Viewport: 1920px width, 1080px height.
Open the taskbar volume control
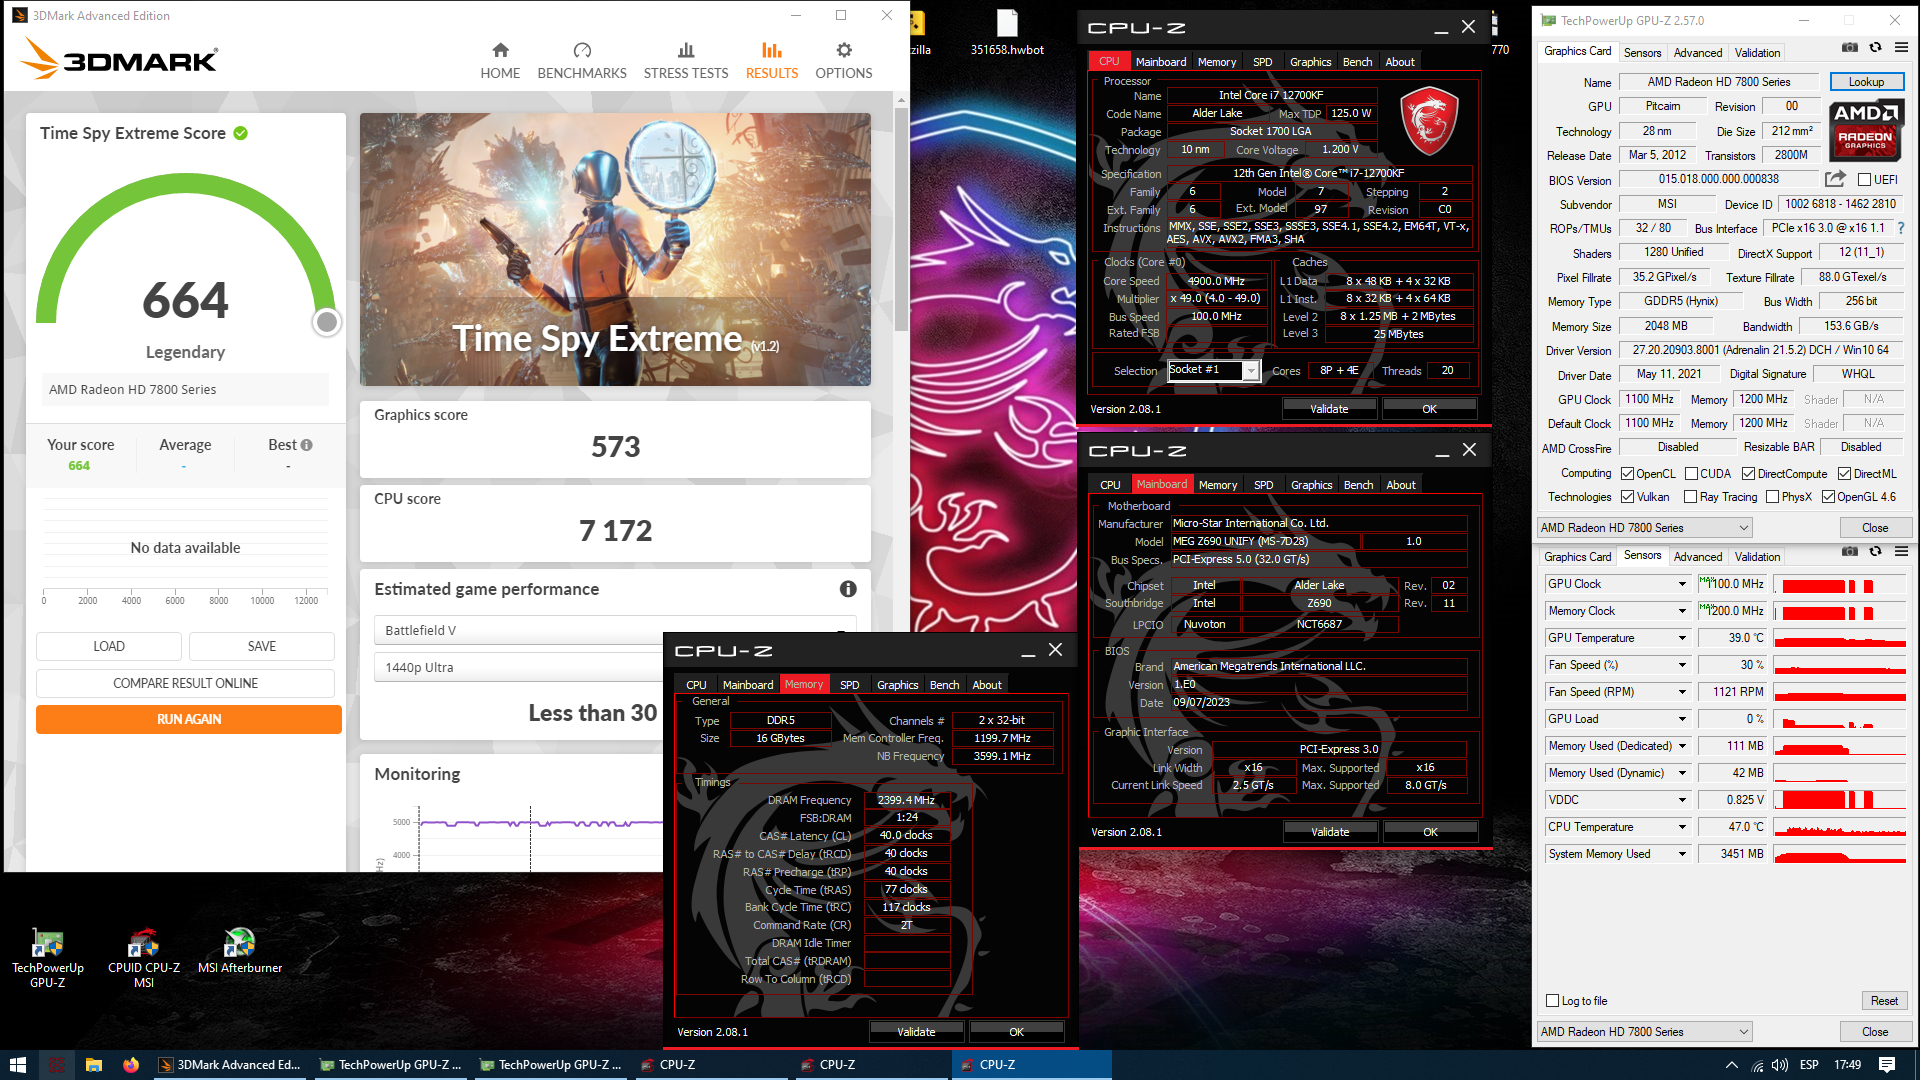[x=1780, y=1065]
